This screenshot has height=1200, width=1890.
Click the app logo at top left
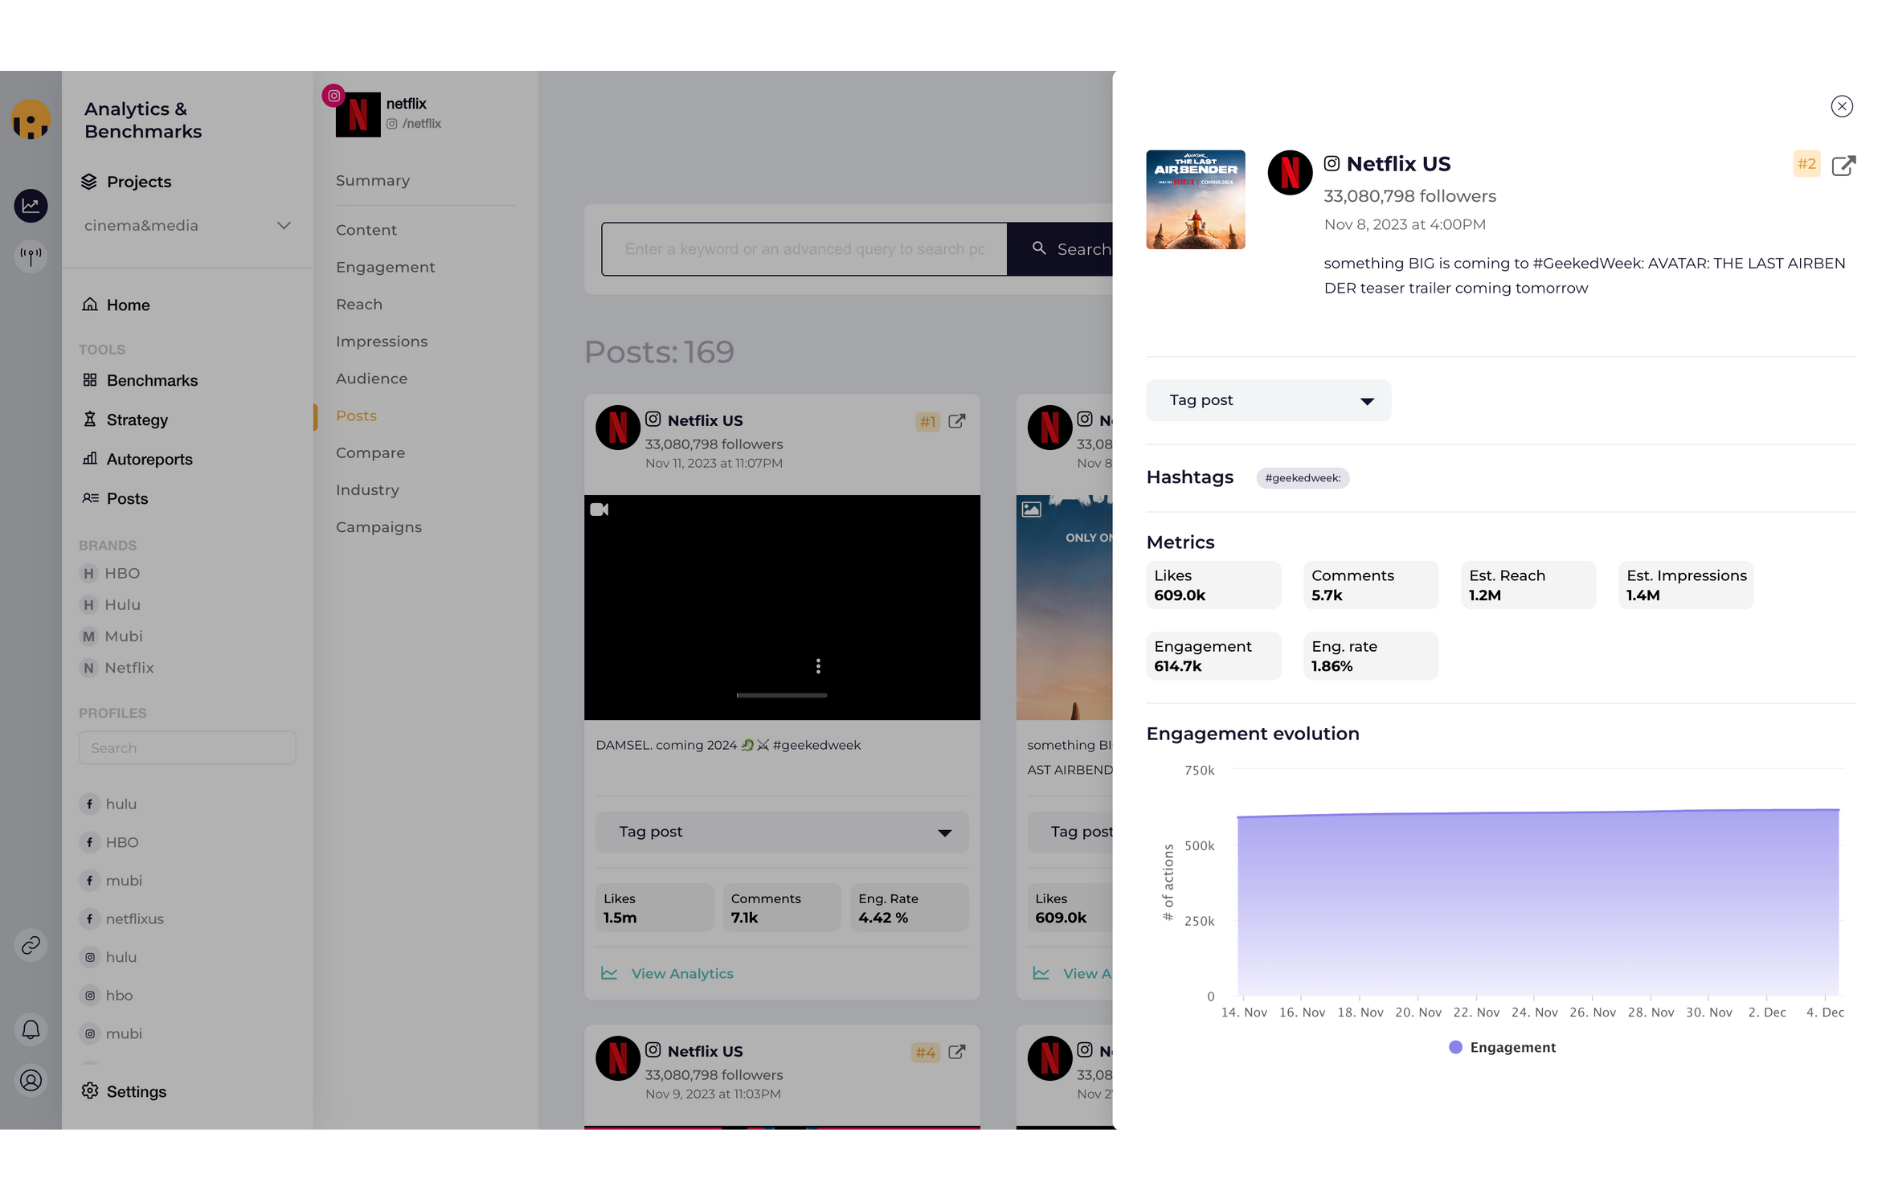pos(31,120)
